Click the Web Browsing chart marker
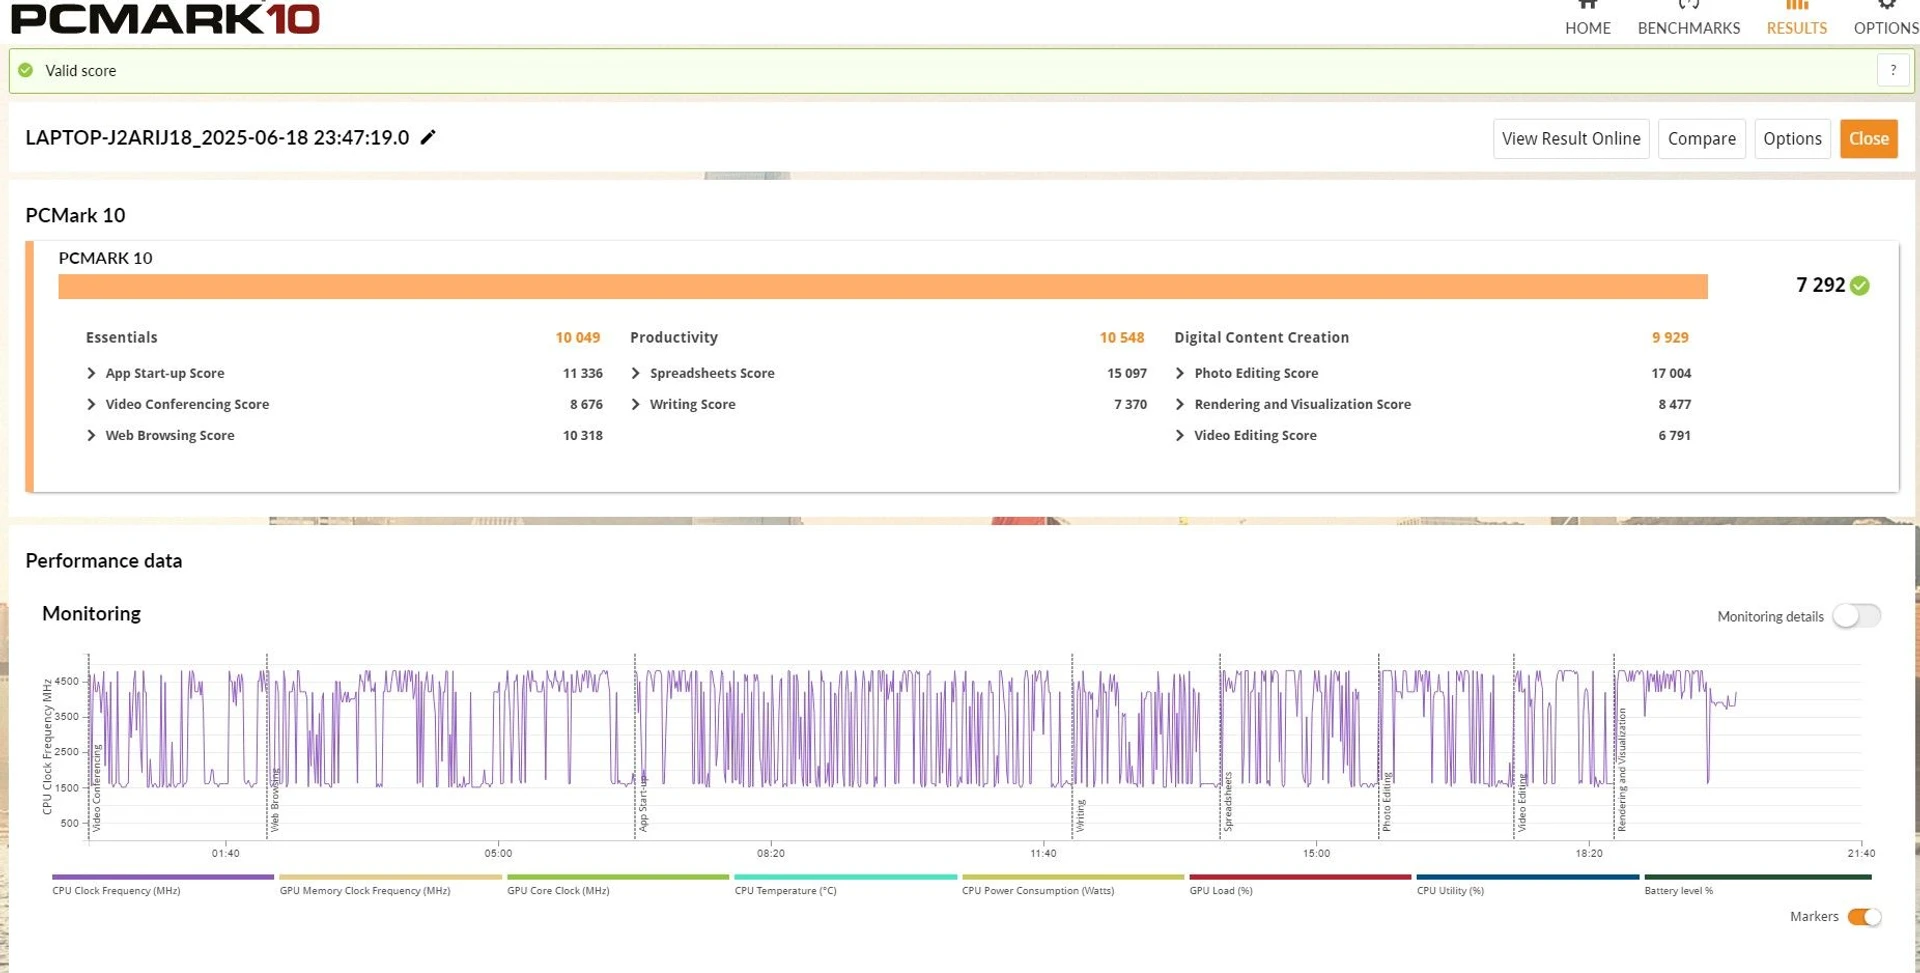1920x973 pixels. (275, 800)
